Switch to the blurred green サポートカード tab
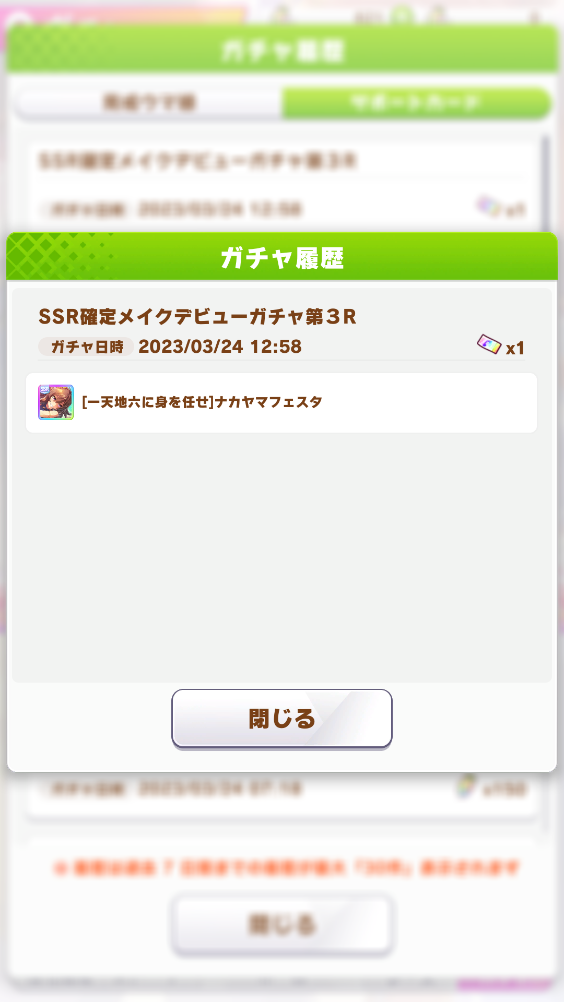Viewport: 564px width, 1002px height. (x=416, y=102)
